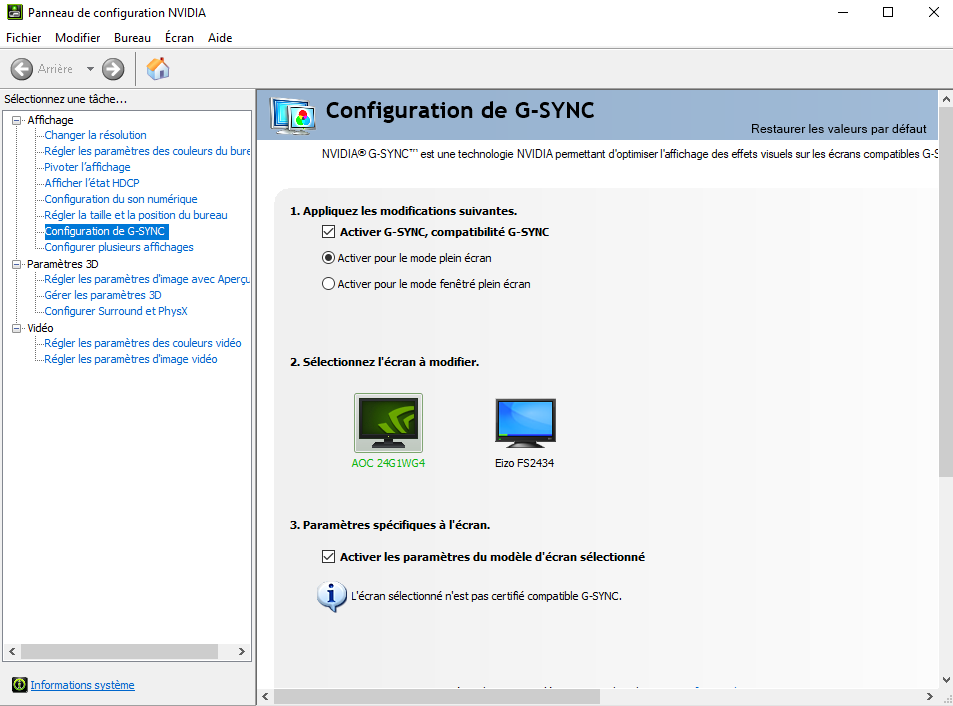
Task: Open Afficher l'état HDCP
Action: [x=92, y=183]
